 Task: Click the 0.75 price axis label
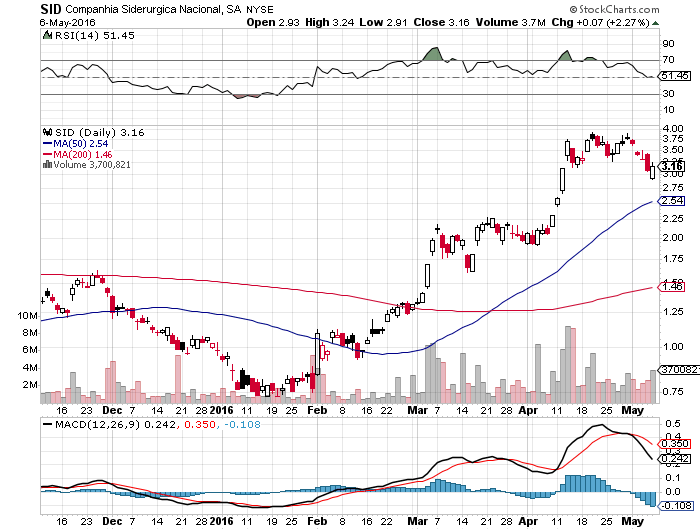pyautogui.click(x=673, y=391)
